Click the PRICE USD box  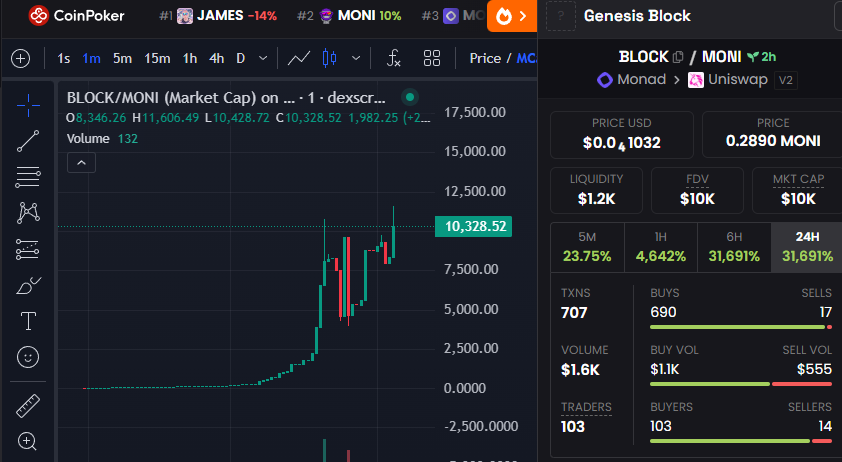[622, 135]
